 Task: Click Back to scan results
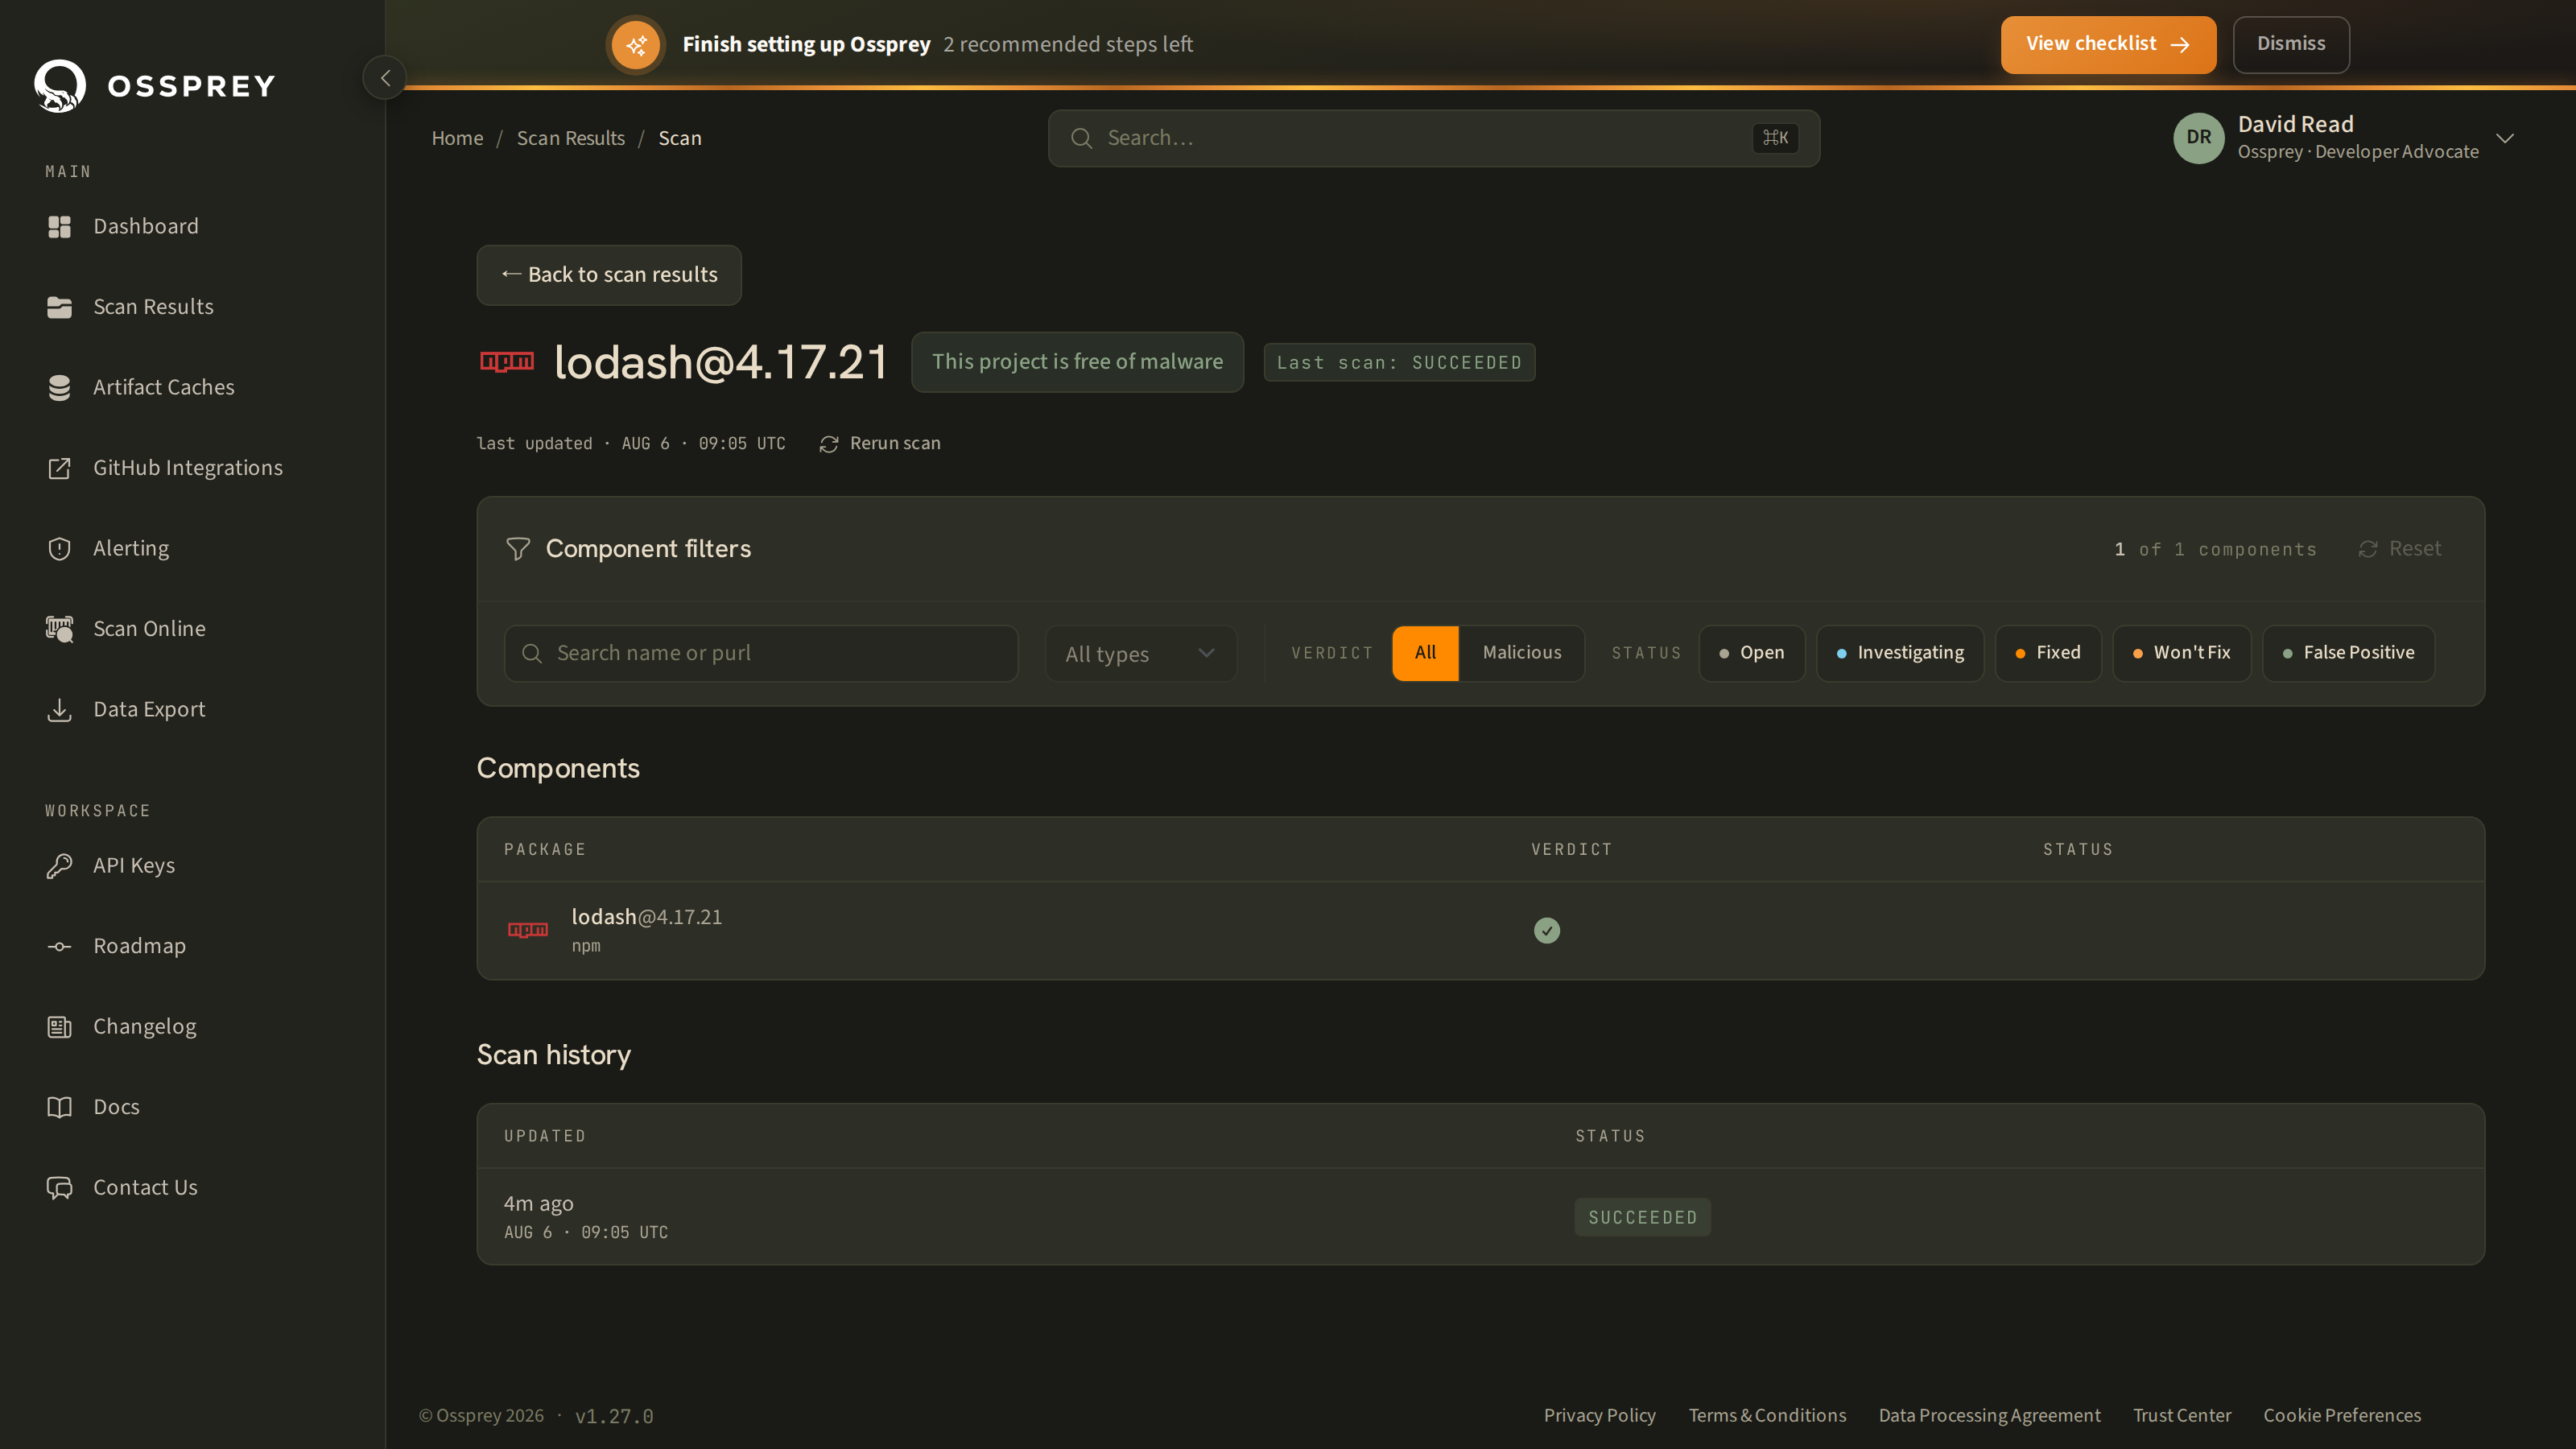pos(609,275)
